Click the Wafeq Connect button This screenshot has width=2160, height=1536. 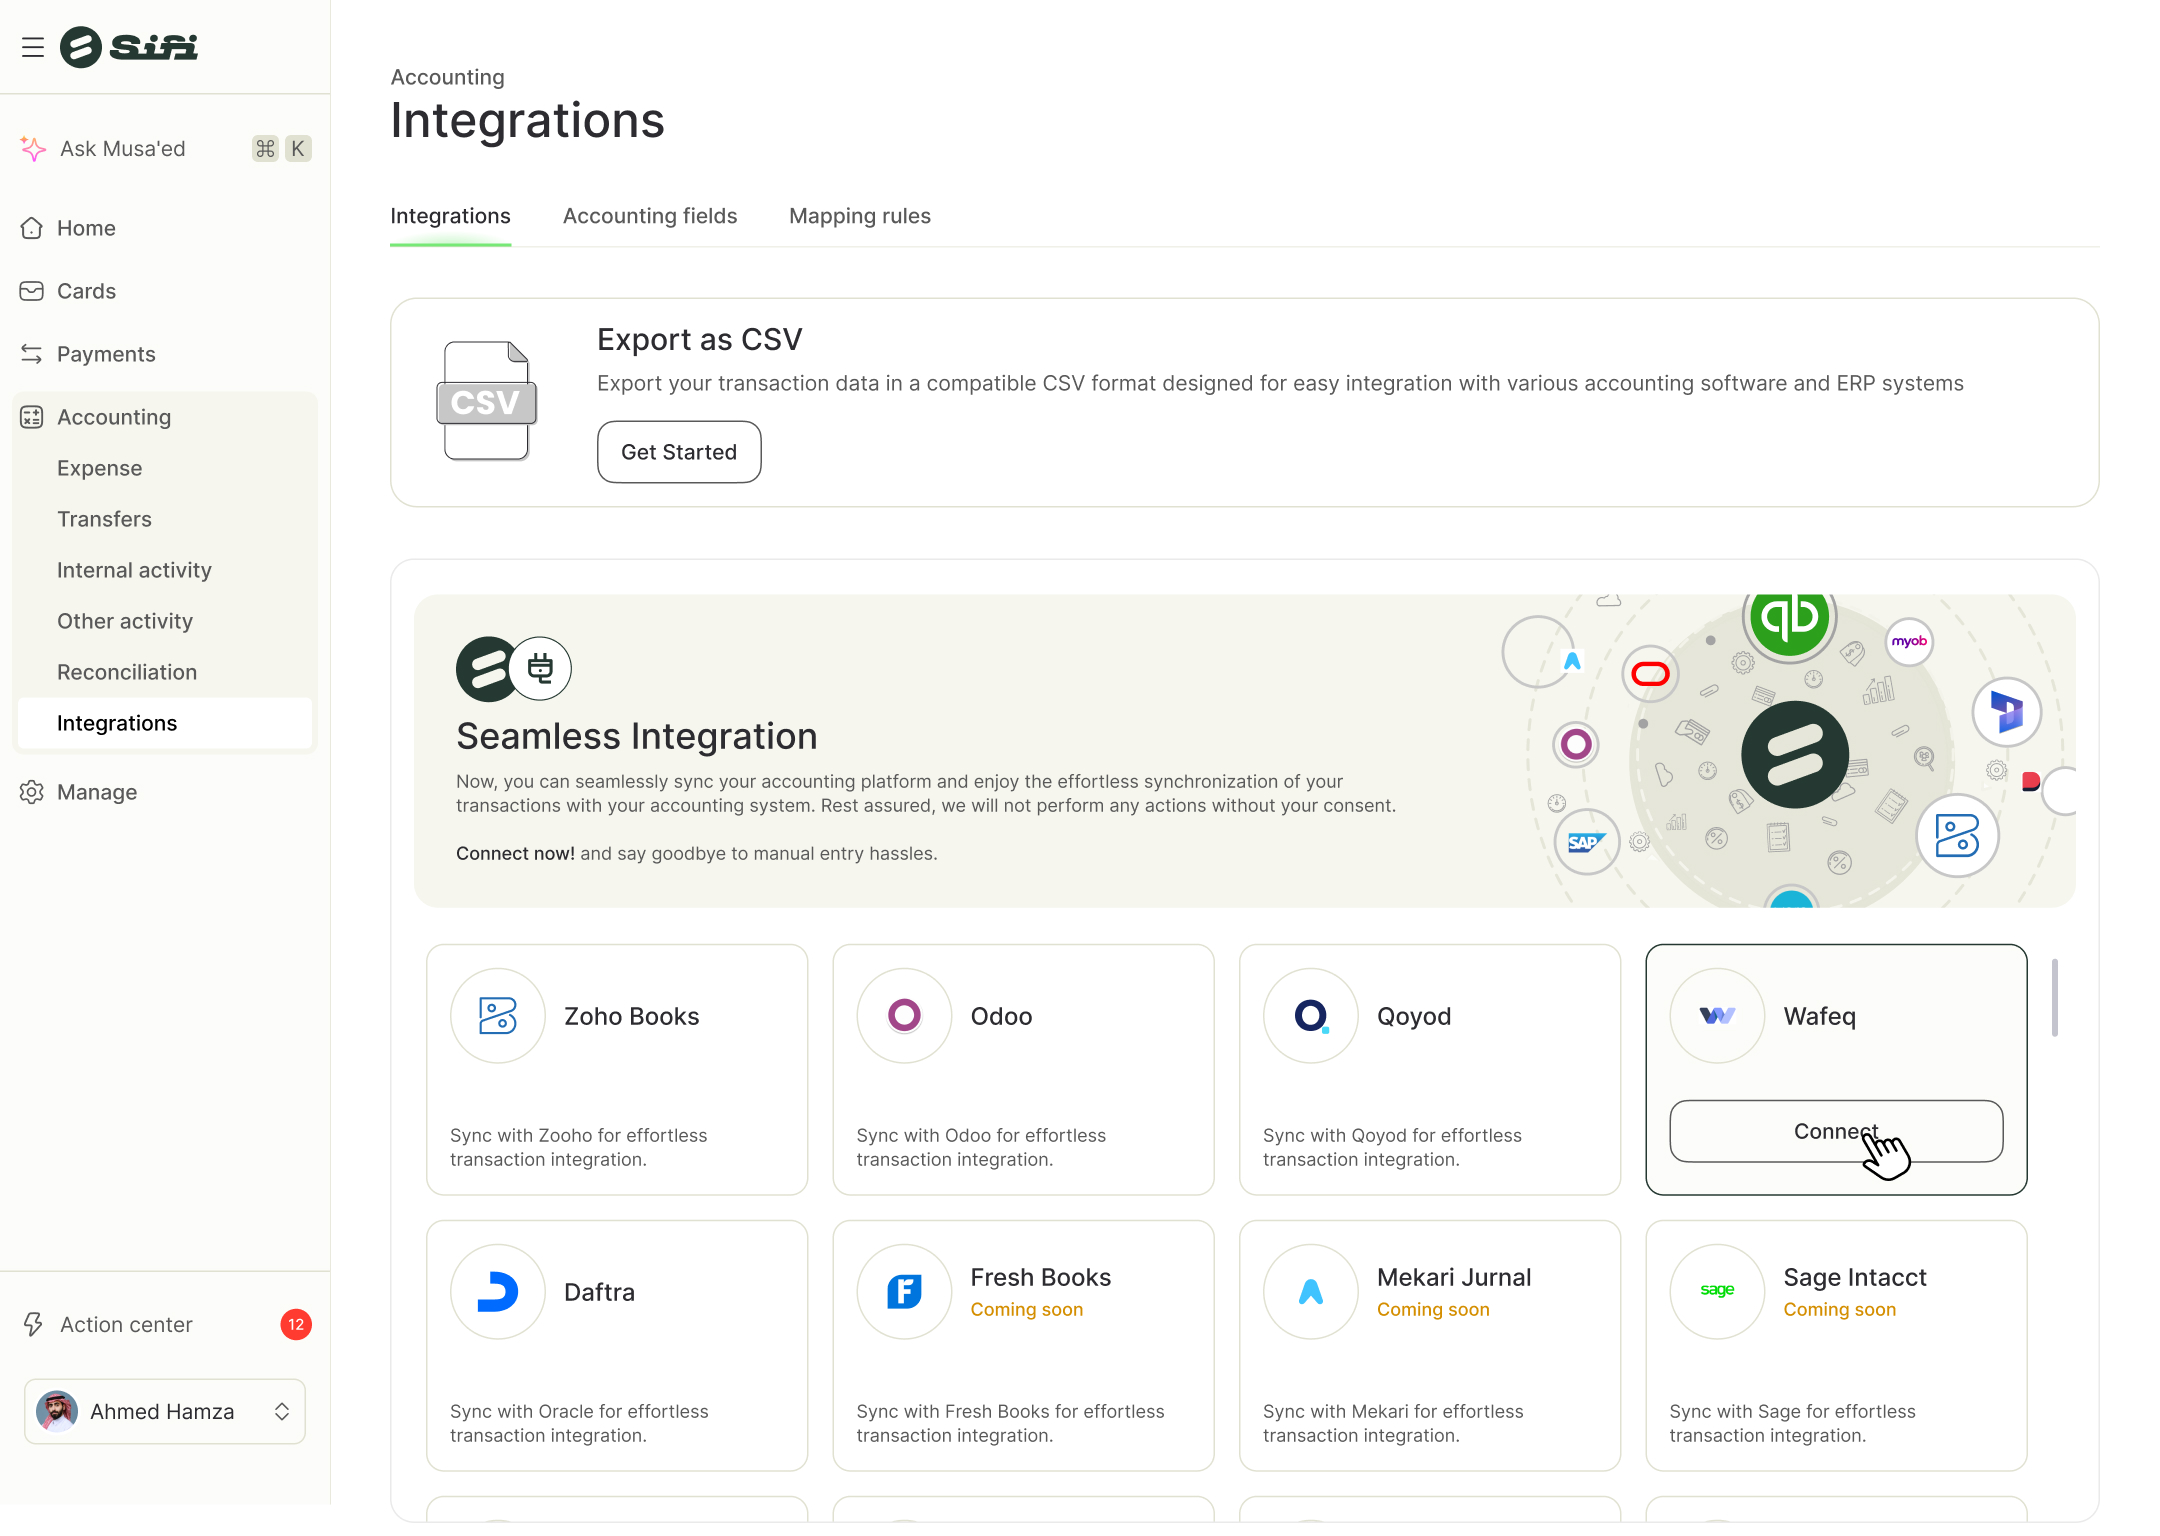pos(1836,1131)
